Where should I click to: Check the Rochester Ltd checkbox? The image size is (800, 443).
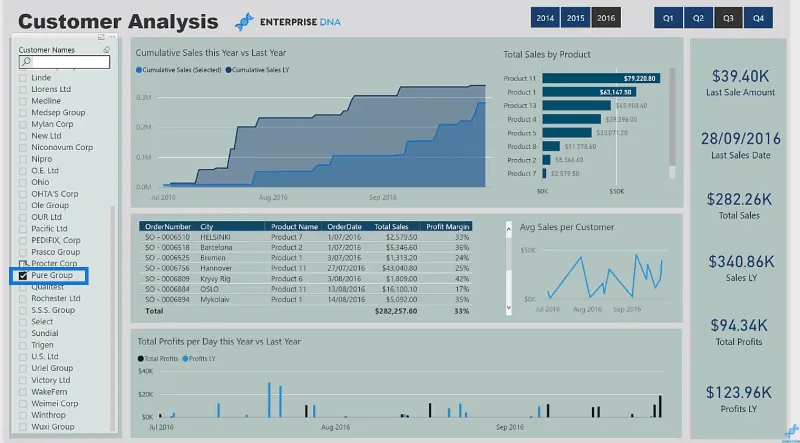22,299
